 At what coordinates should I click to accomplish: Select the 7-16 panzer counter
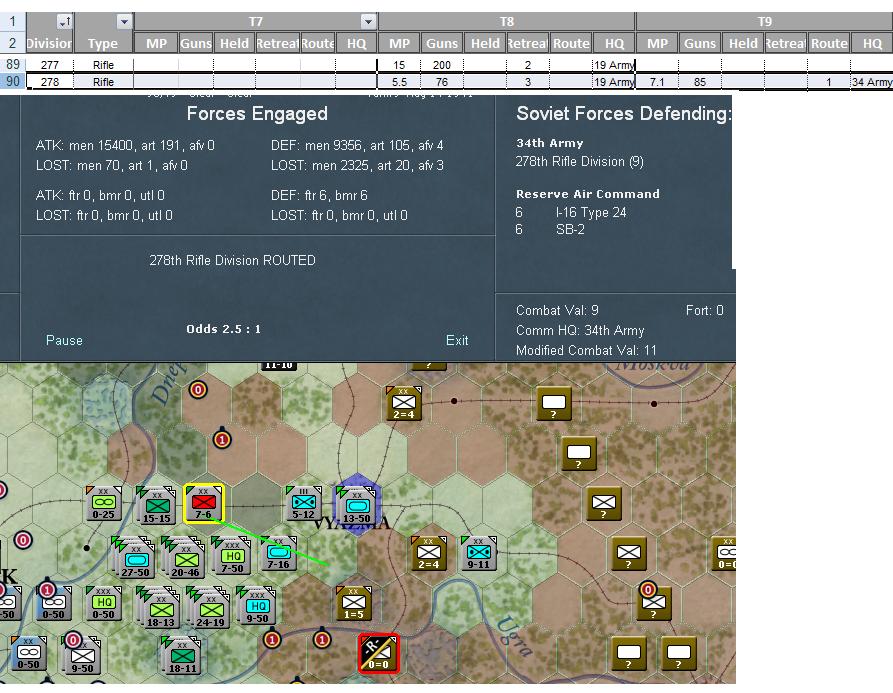(x=279, y=553)
